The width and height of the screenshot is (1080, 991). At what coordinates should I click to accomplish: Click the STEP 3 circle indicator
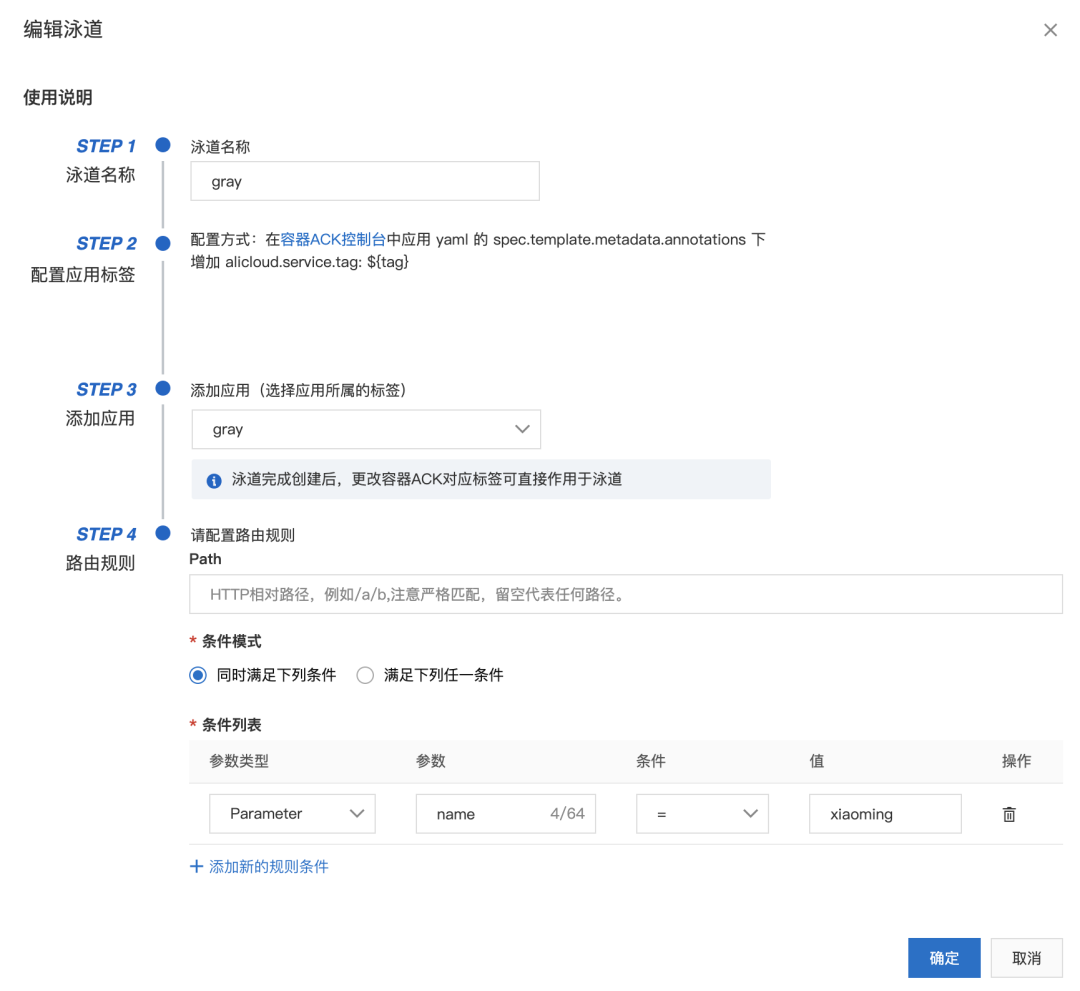click(x=162, y=388)
